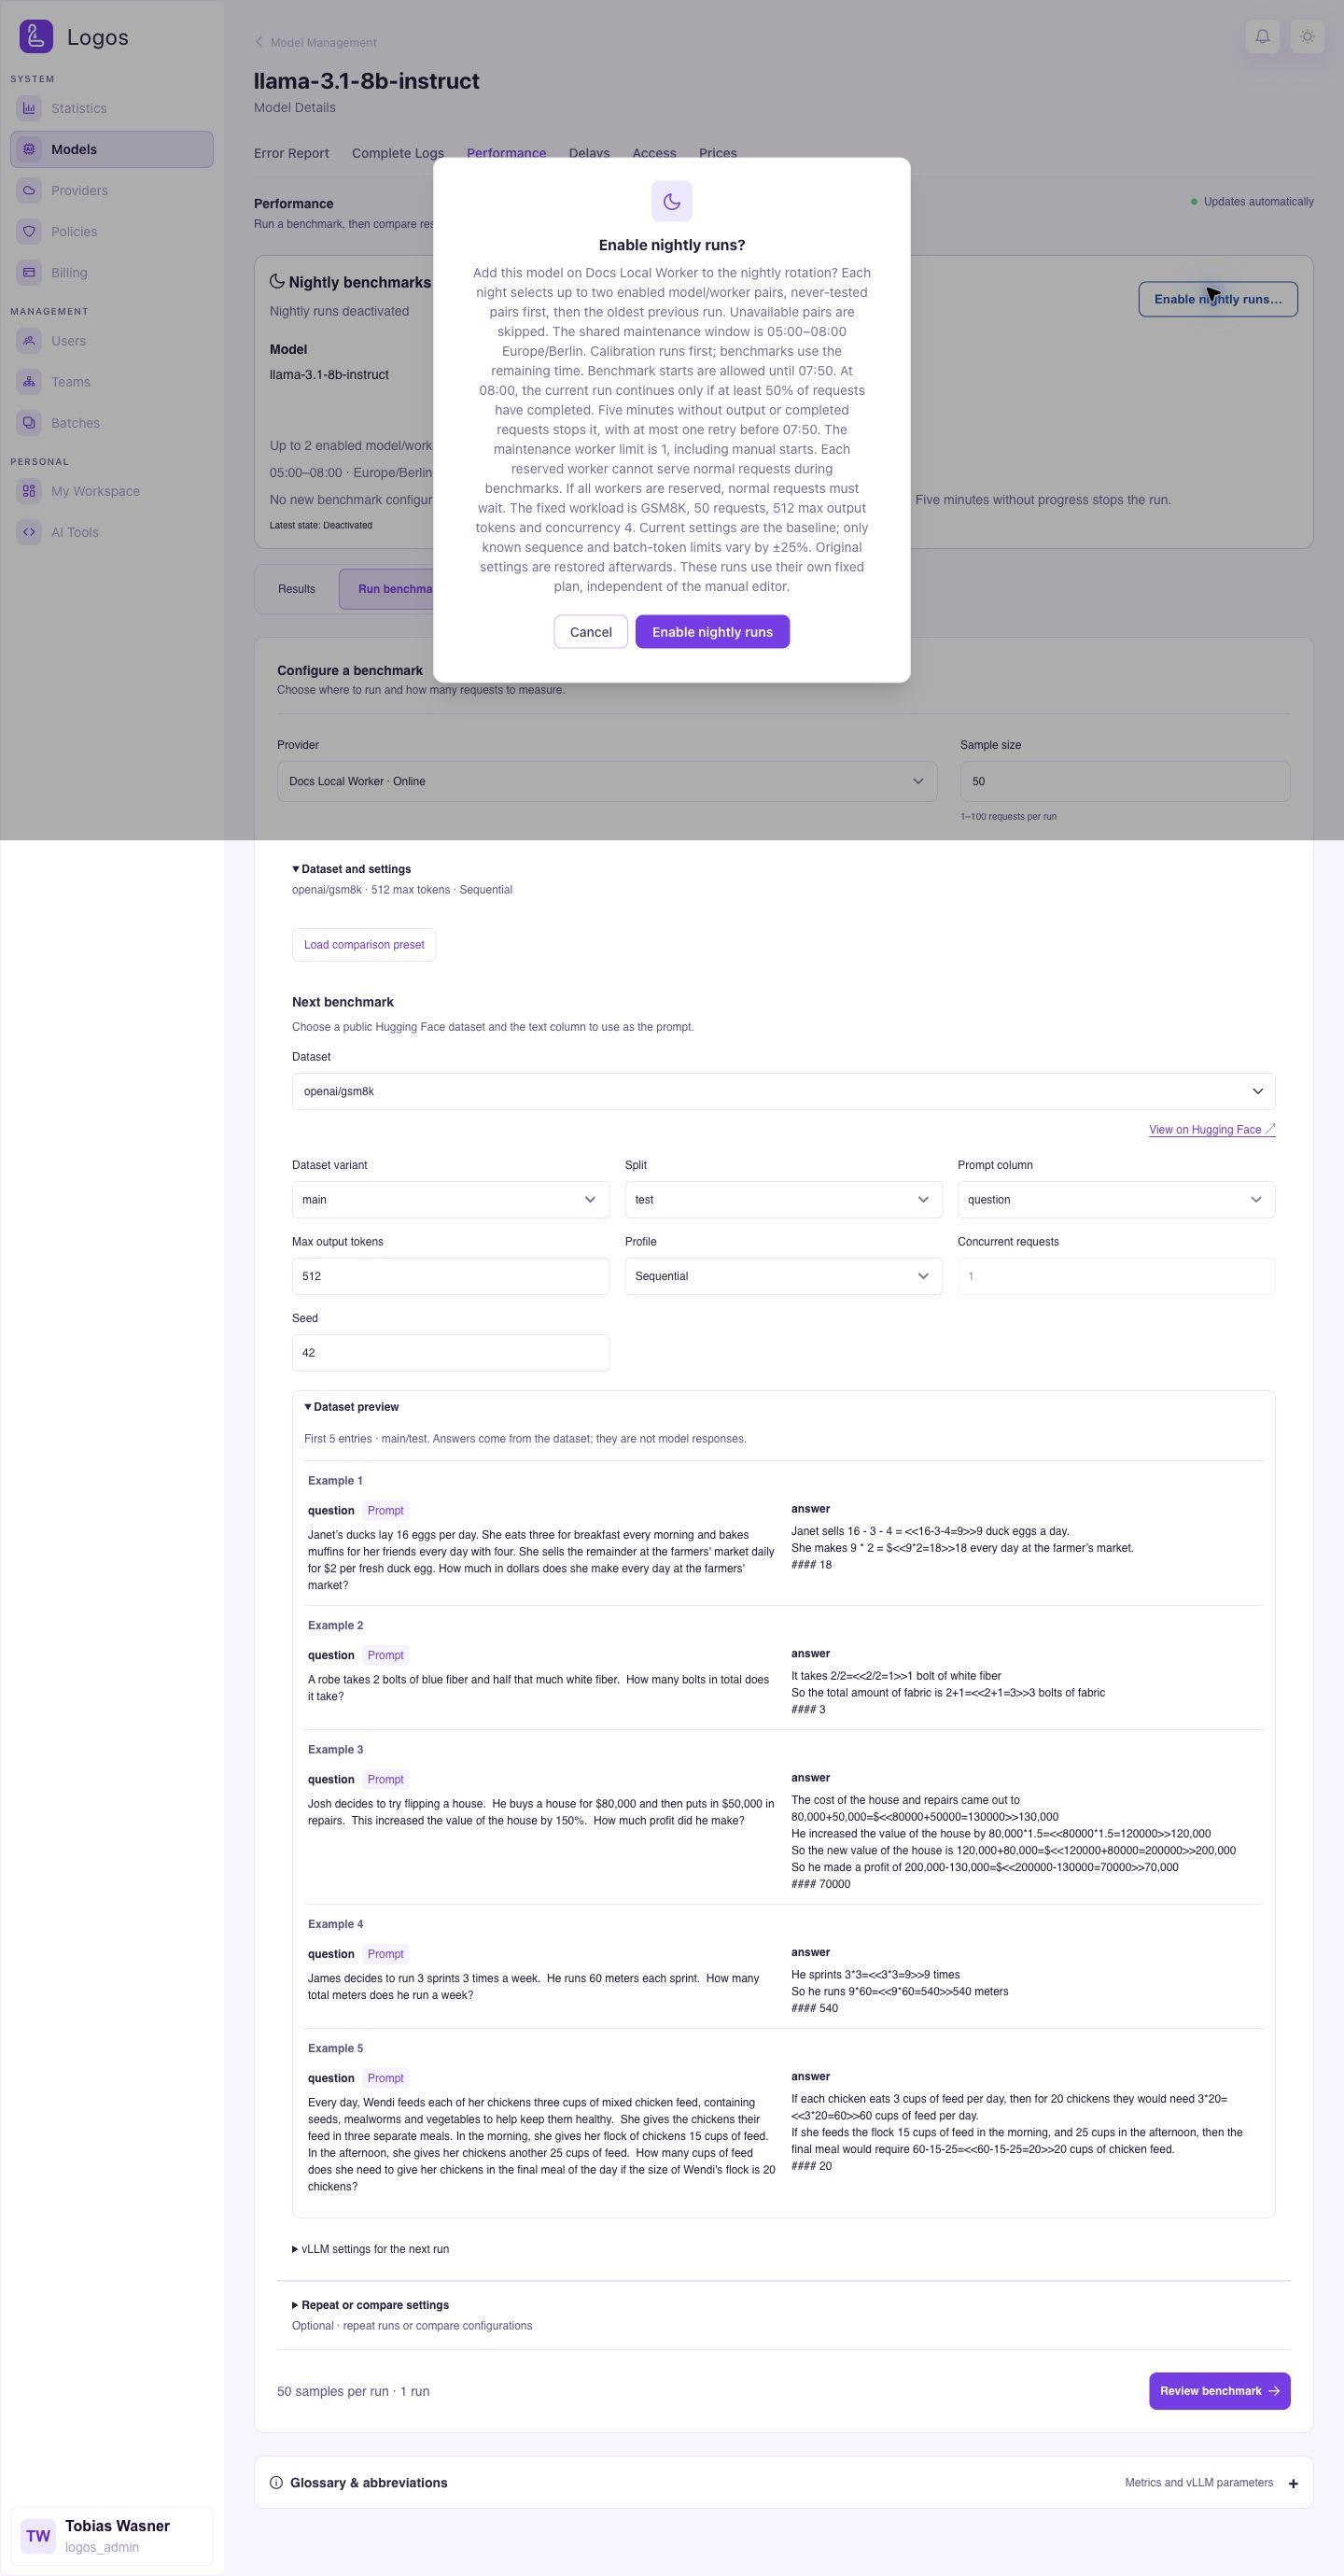The image size is (1344, 2576).
Task: Open Providers via its cloud icon
Action: point(29,190)
